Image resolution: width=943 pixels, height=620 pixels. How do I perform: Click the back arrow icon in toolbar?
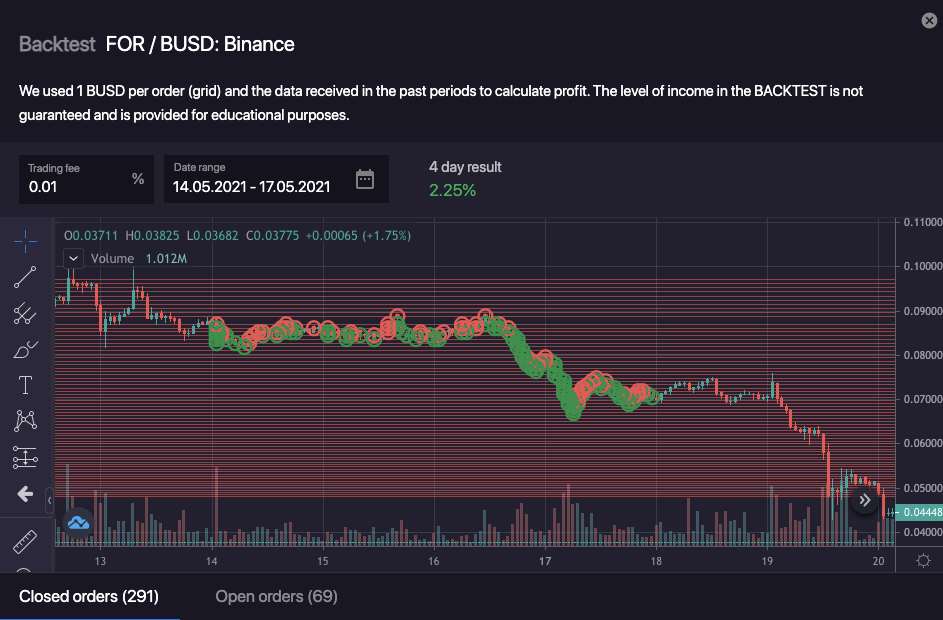[26, 494]
